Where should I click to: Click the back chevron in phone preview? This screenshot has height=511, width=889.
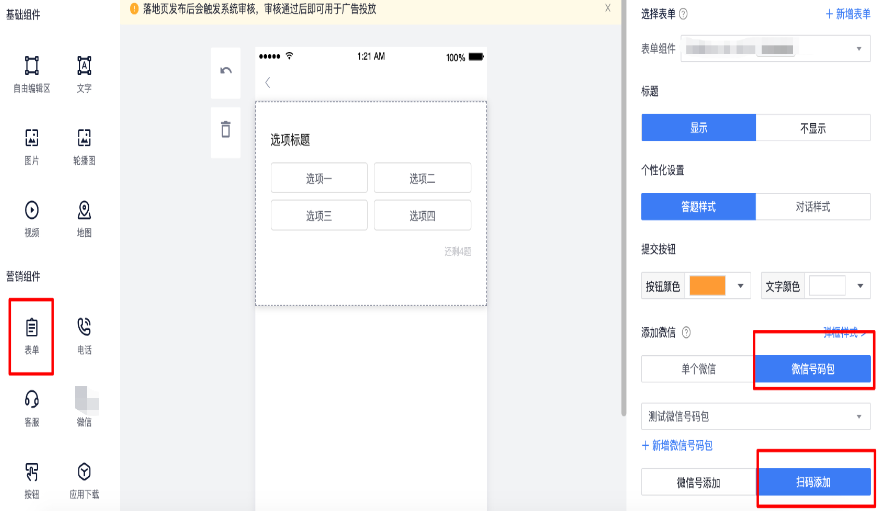268,82
